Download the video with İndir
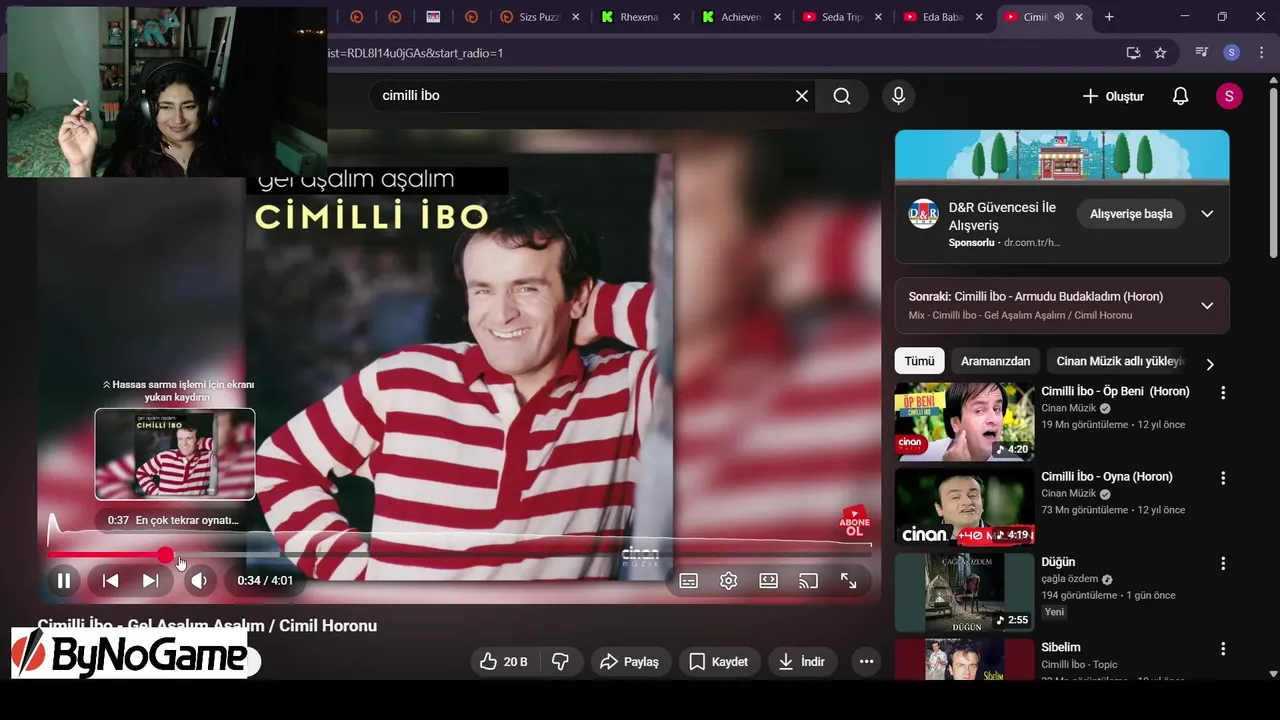 pos(802,661)
